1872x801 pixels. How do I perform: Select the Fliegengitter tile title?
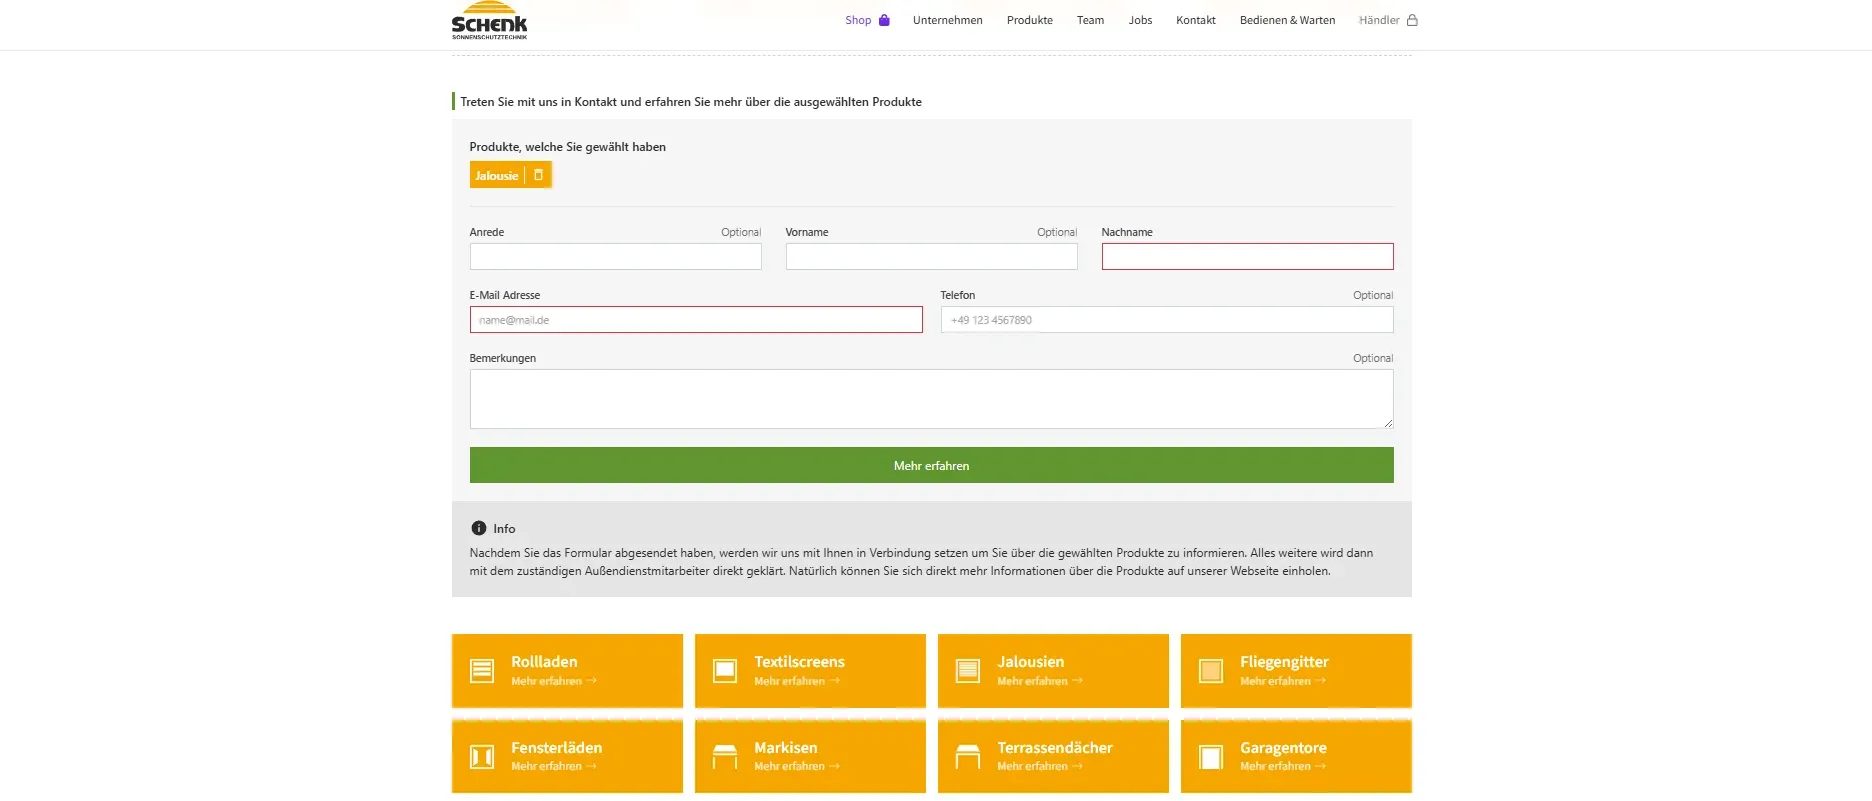pyautogui.click(x=1284, y=662)
